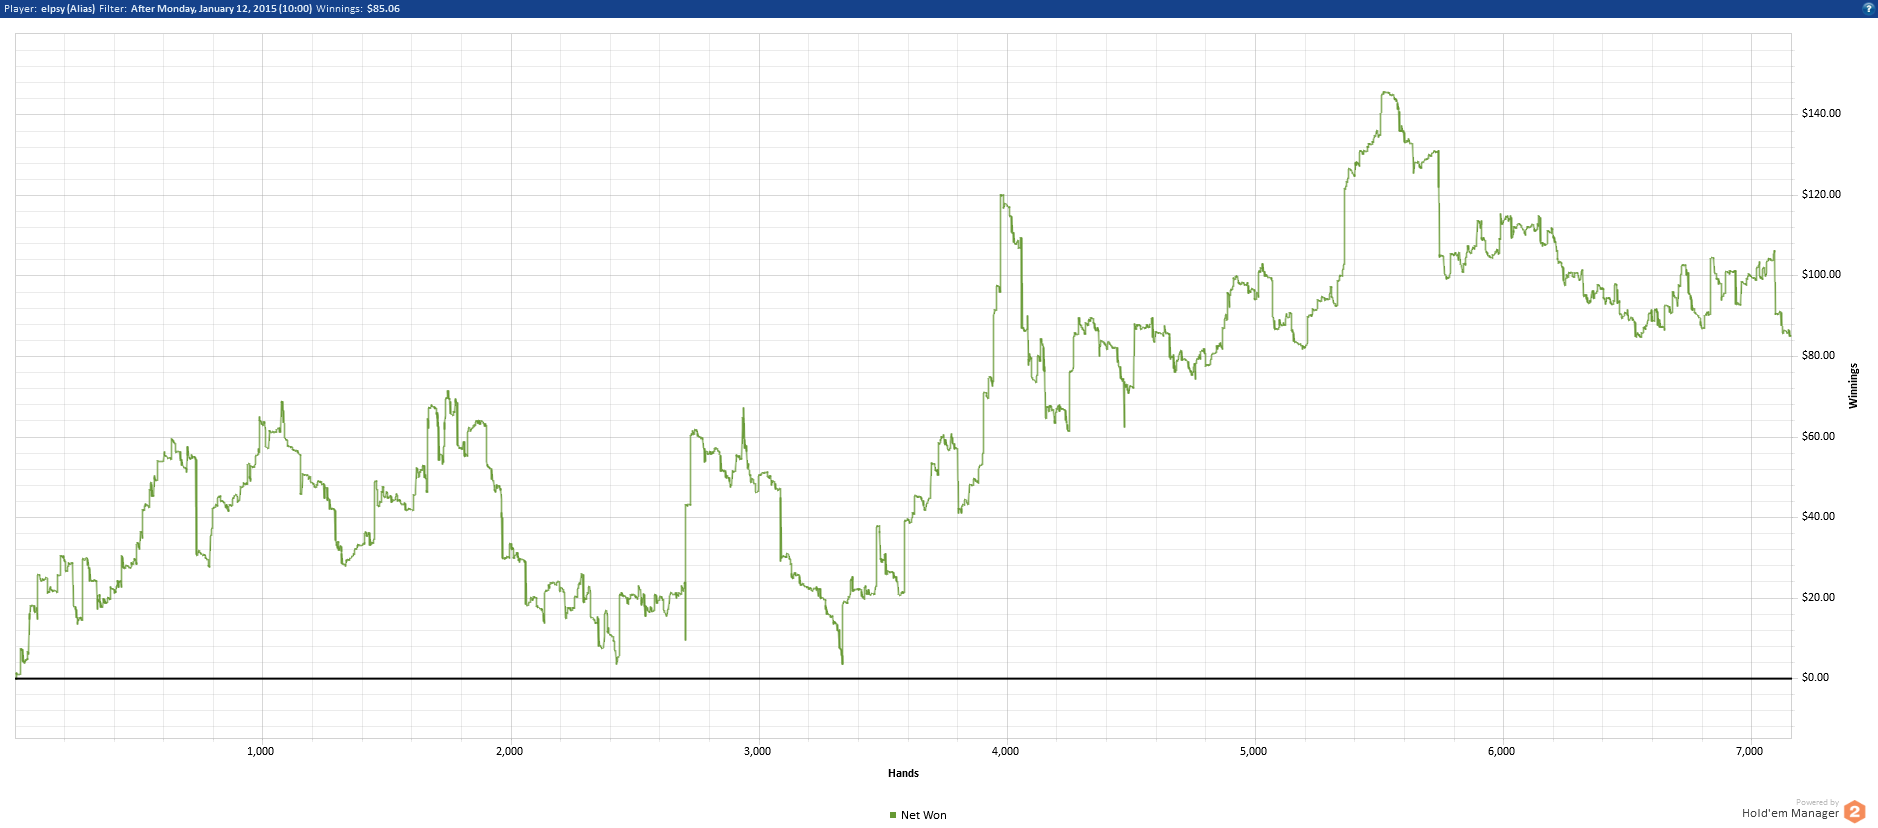Image resolution: width=1878 pixels, height=828 pixels.
Task: Click the filter date text in header
Action: [x=221, y=8]
